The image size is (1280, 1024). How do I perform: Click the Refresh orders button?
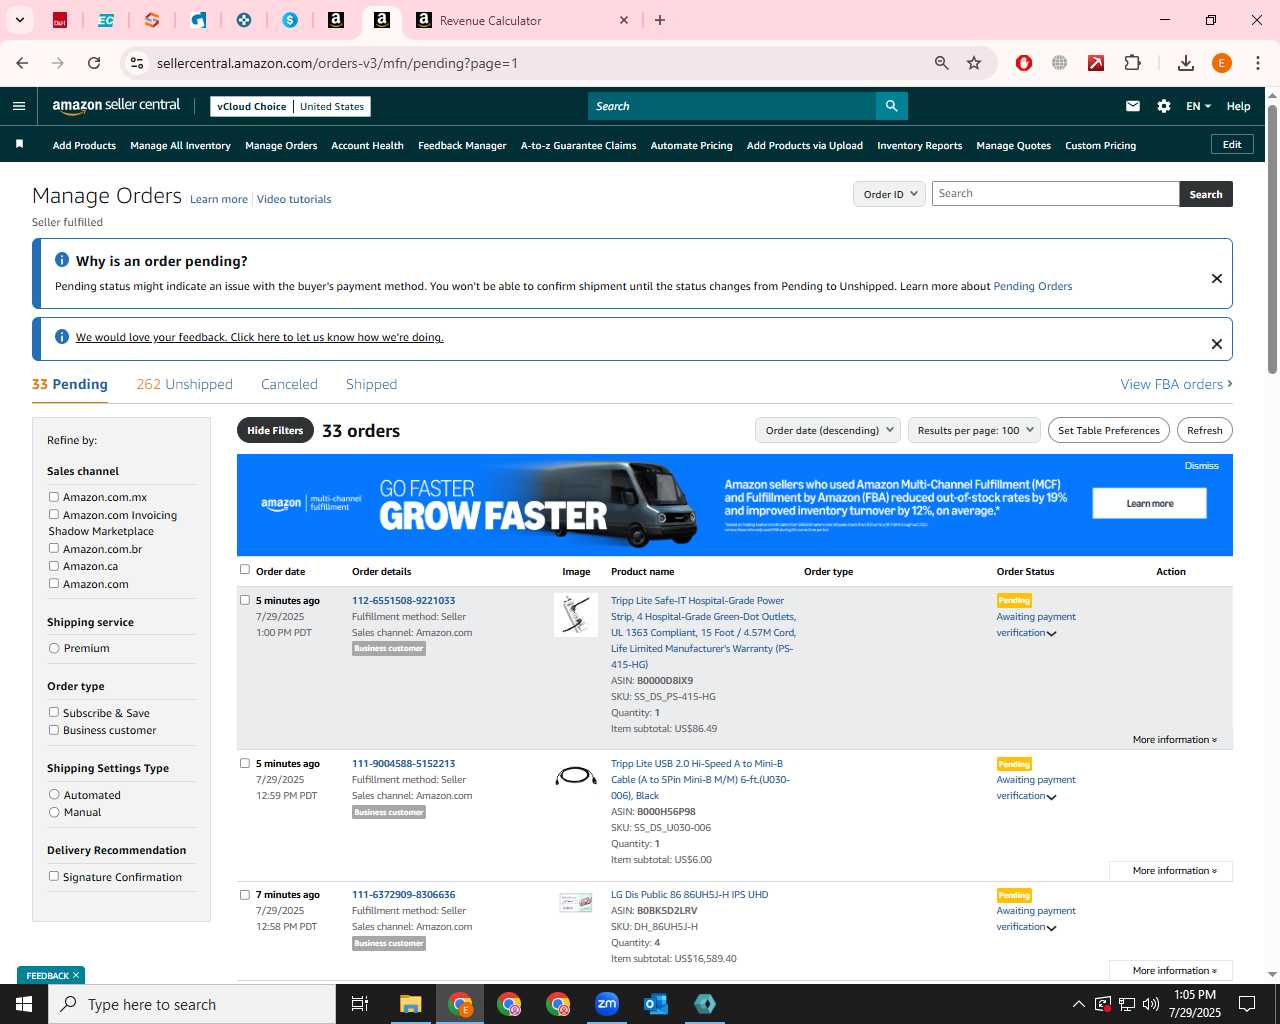click(x=1205, y=431)
